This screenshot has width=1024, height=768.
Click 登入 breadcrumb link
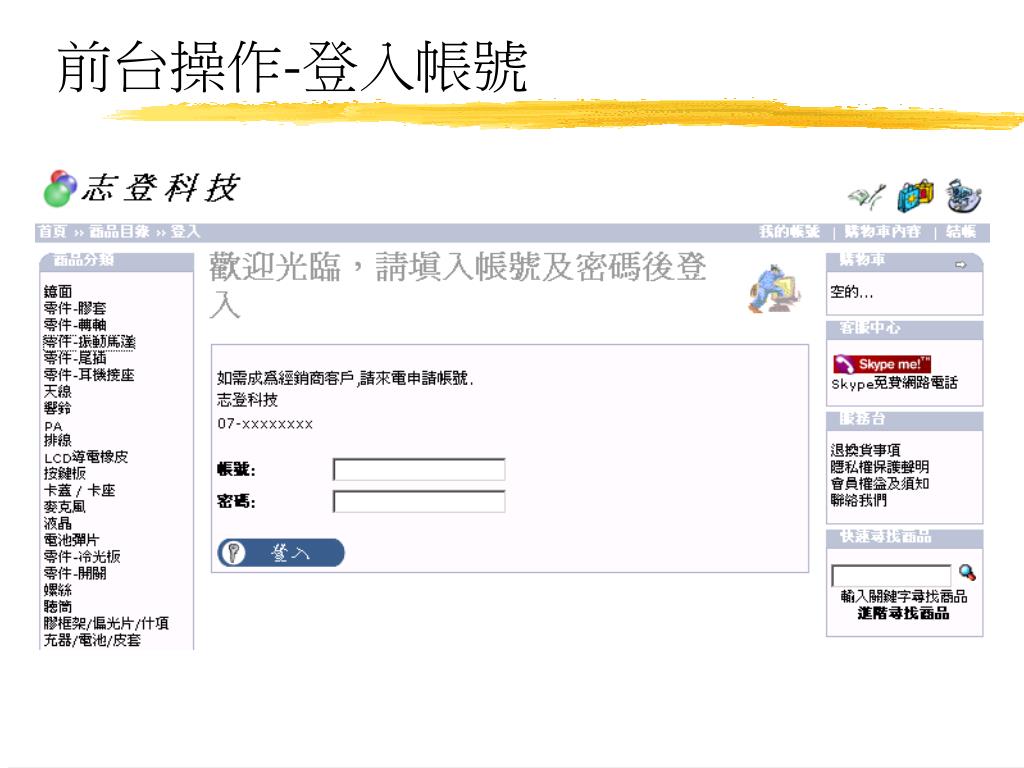click(x=185, y=231)
